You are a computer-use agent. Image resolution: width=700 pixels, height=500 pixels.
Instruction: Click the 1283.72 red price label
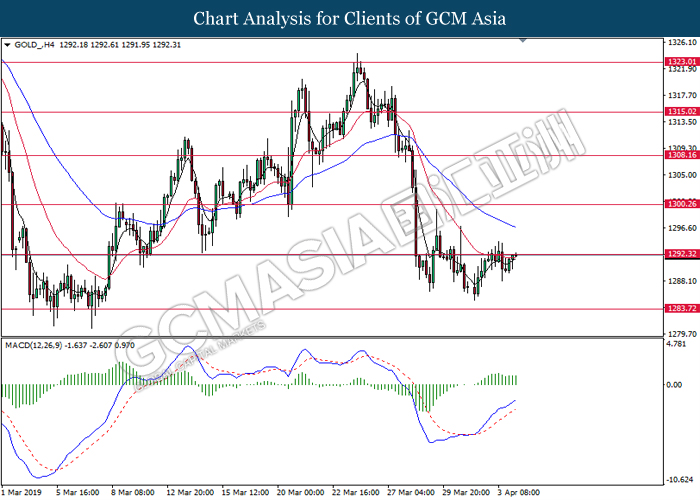tap(681, 308)
